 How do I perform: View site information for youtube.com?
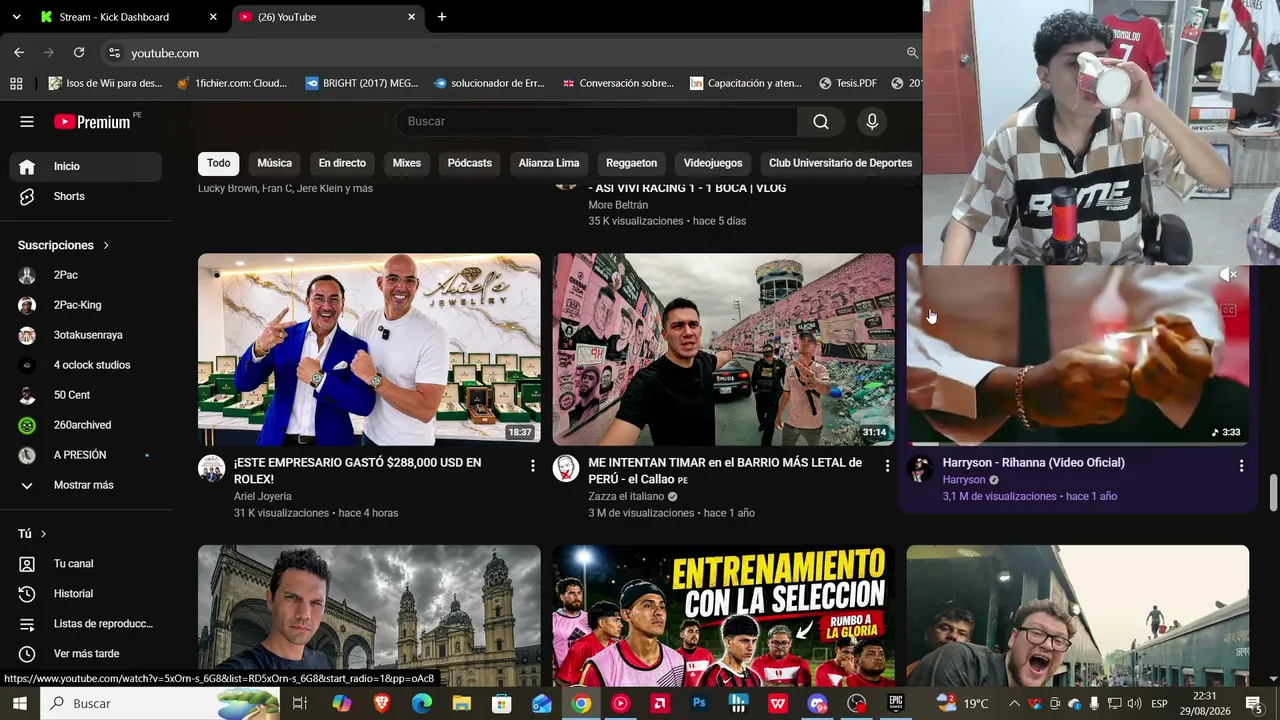point(114,53)
